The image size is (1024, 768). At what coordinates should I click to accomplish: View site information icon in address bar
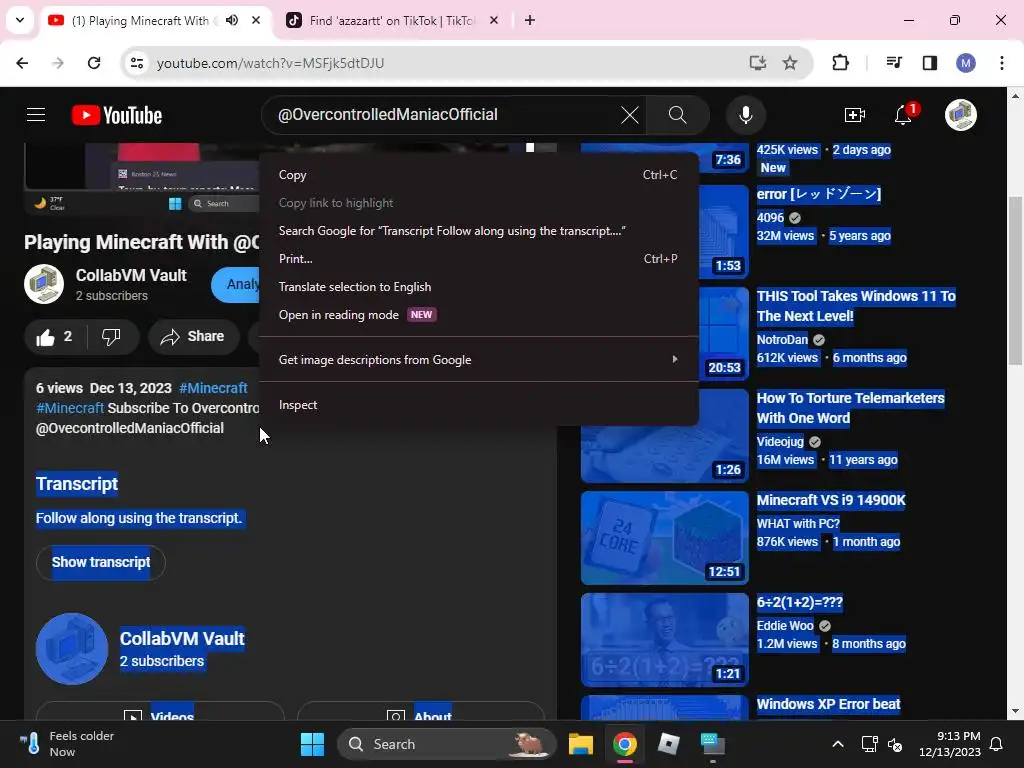coord(137,63)
